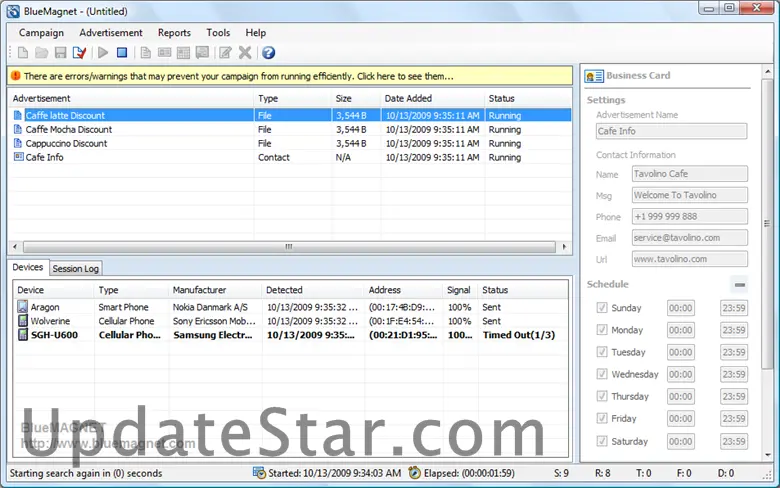This screenshot has height=488, width=780.
Task: Toggle the Thursday schedule checkbox
Action: (602, 396)
